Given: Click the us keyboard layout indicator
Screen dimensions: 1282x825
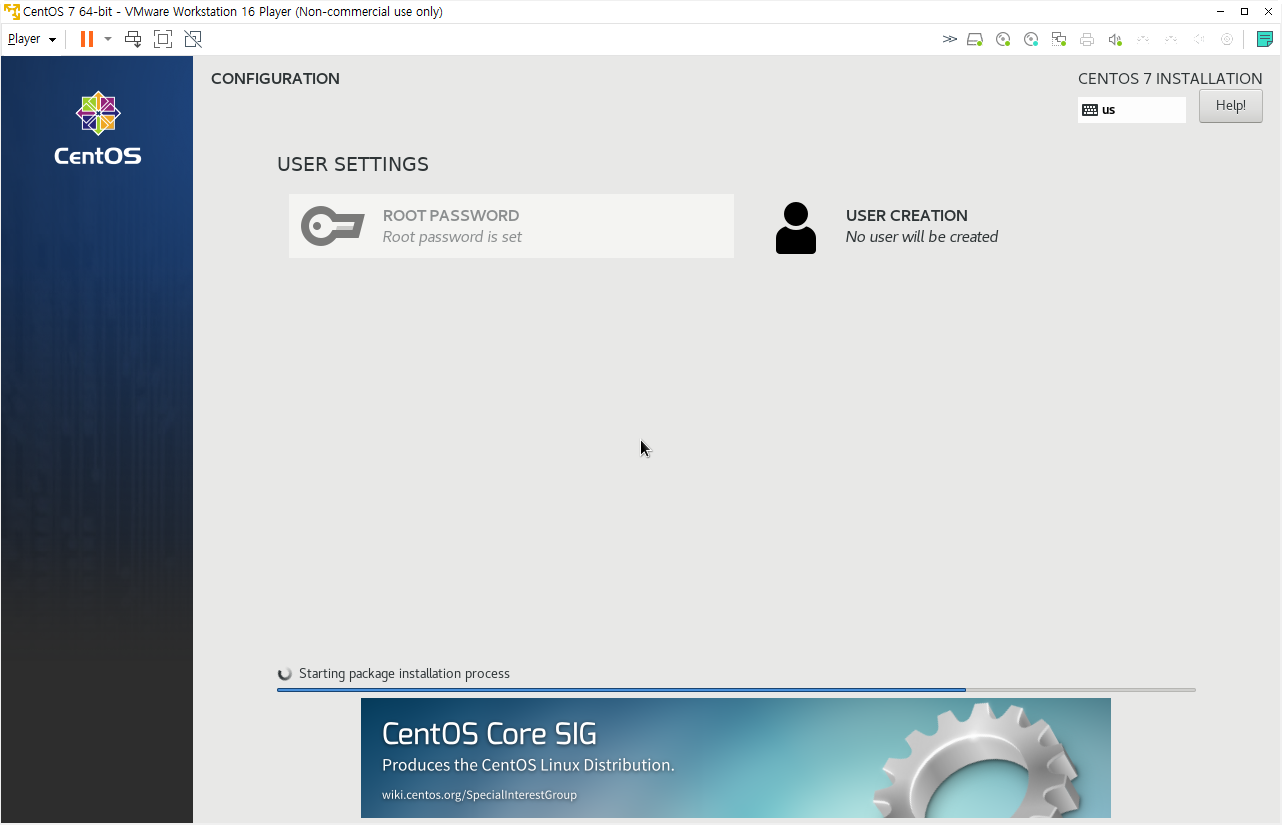Looking at the screenshot, I should (x=1132, y=110).
